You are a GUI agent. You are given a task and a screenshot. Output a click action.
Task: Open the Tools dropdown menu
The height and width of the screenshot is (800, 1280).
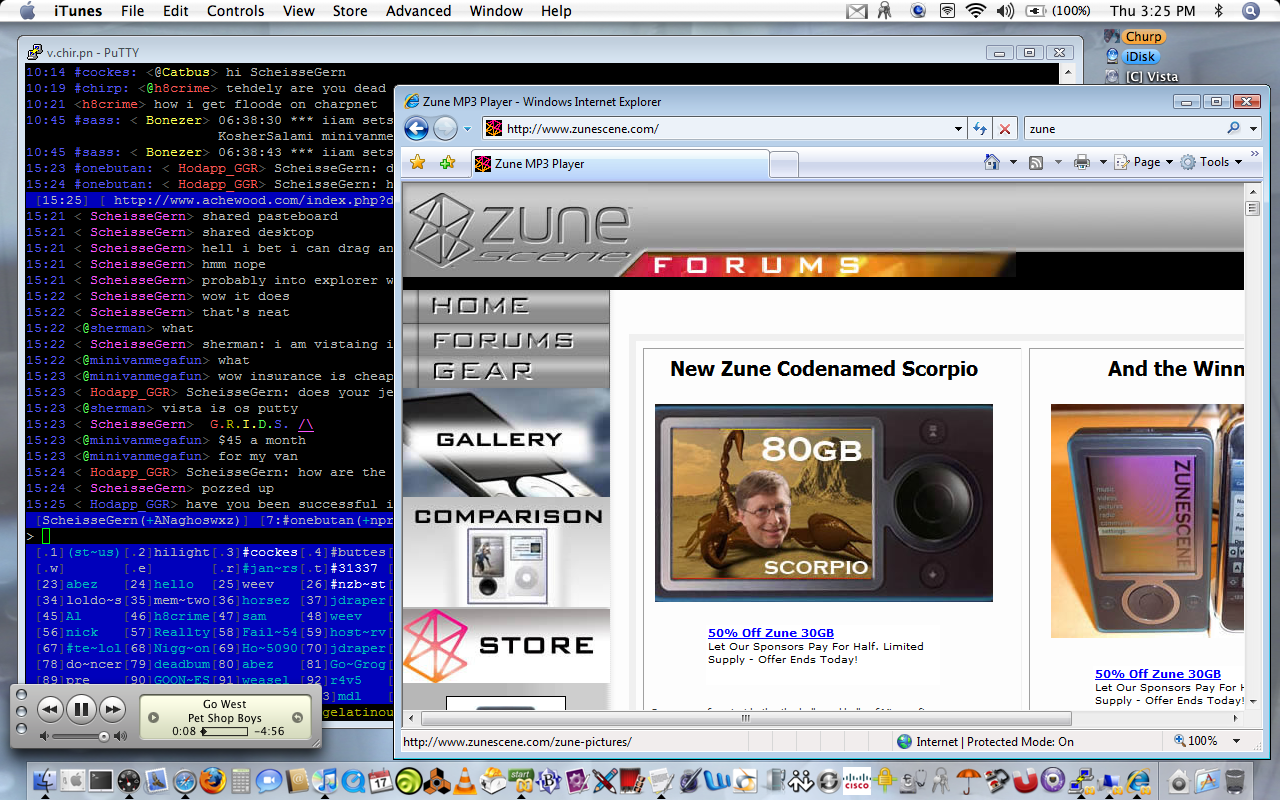(1213, 162)
